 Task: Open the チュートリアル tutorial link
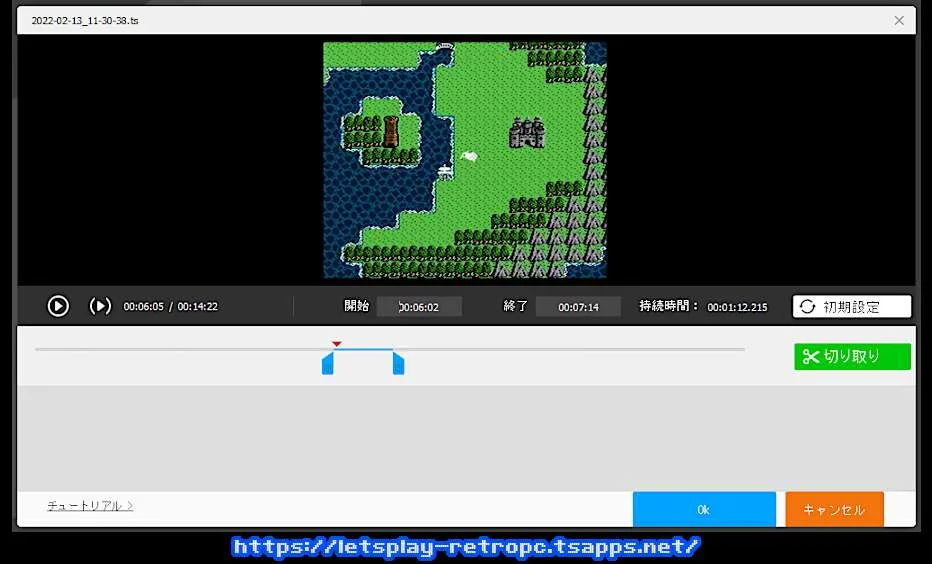[90, 506]
